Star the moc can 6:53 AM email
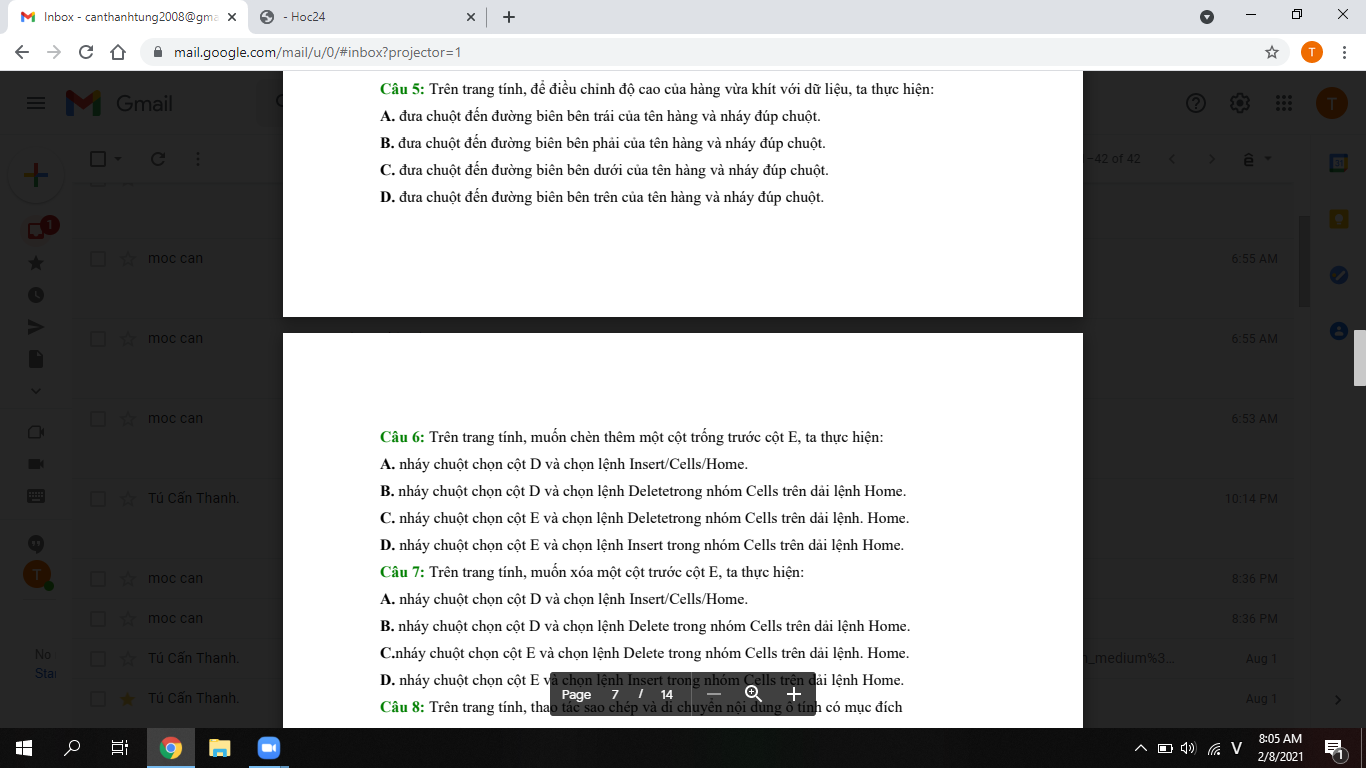Screen dimensions: 1366x768 128,419
